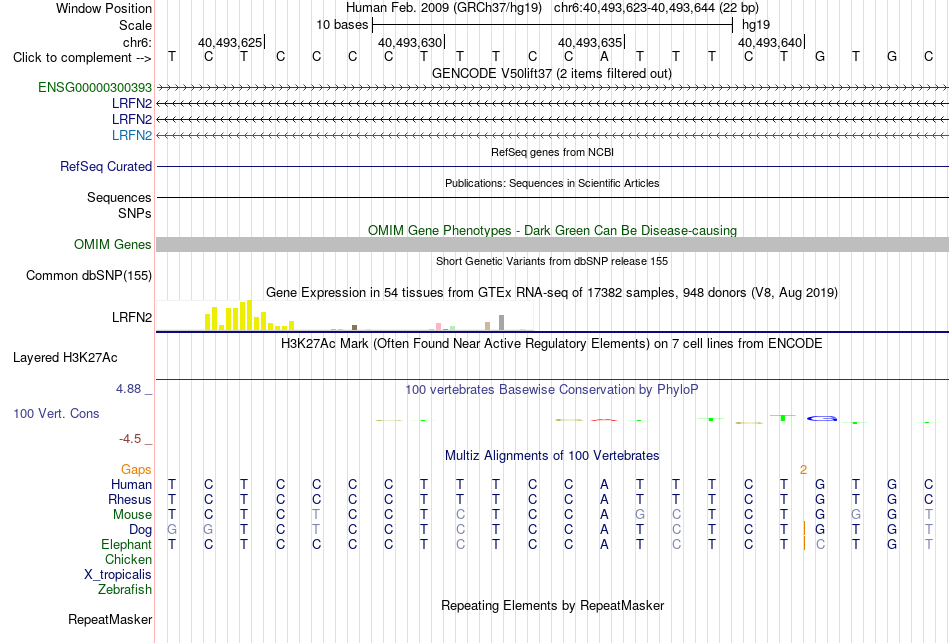Click the gray OMIM Genes bar
This screenshot has height=643, width=950.
[552, 244]
